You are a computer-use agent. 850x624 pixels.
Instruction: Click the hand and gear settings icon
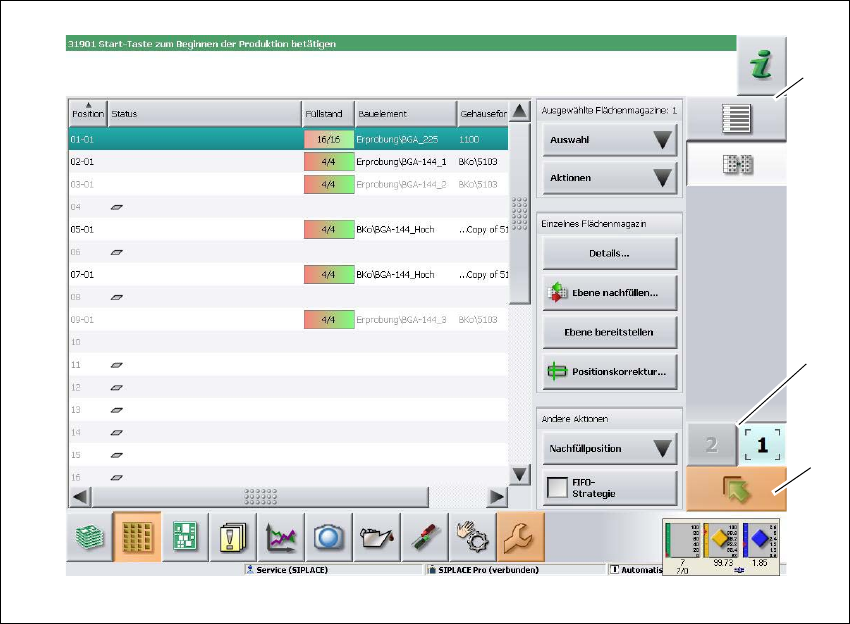473,538
